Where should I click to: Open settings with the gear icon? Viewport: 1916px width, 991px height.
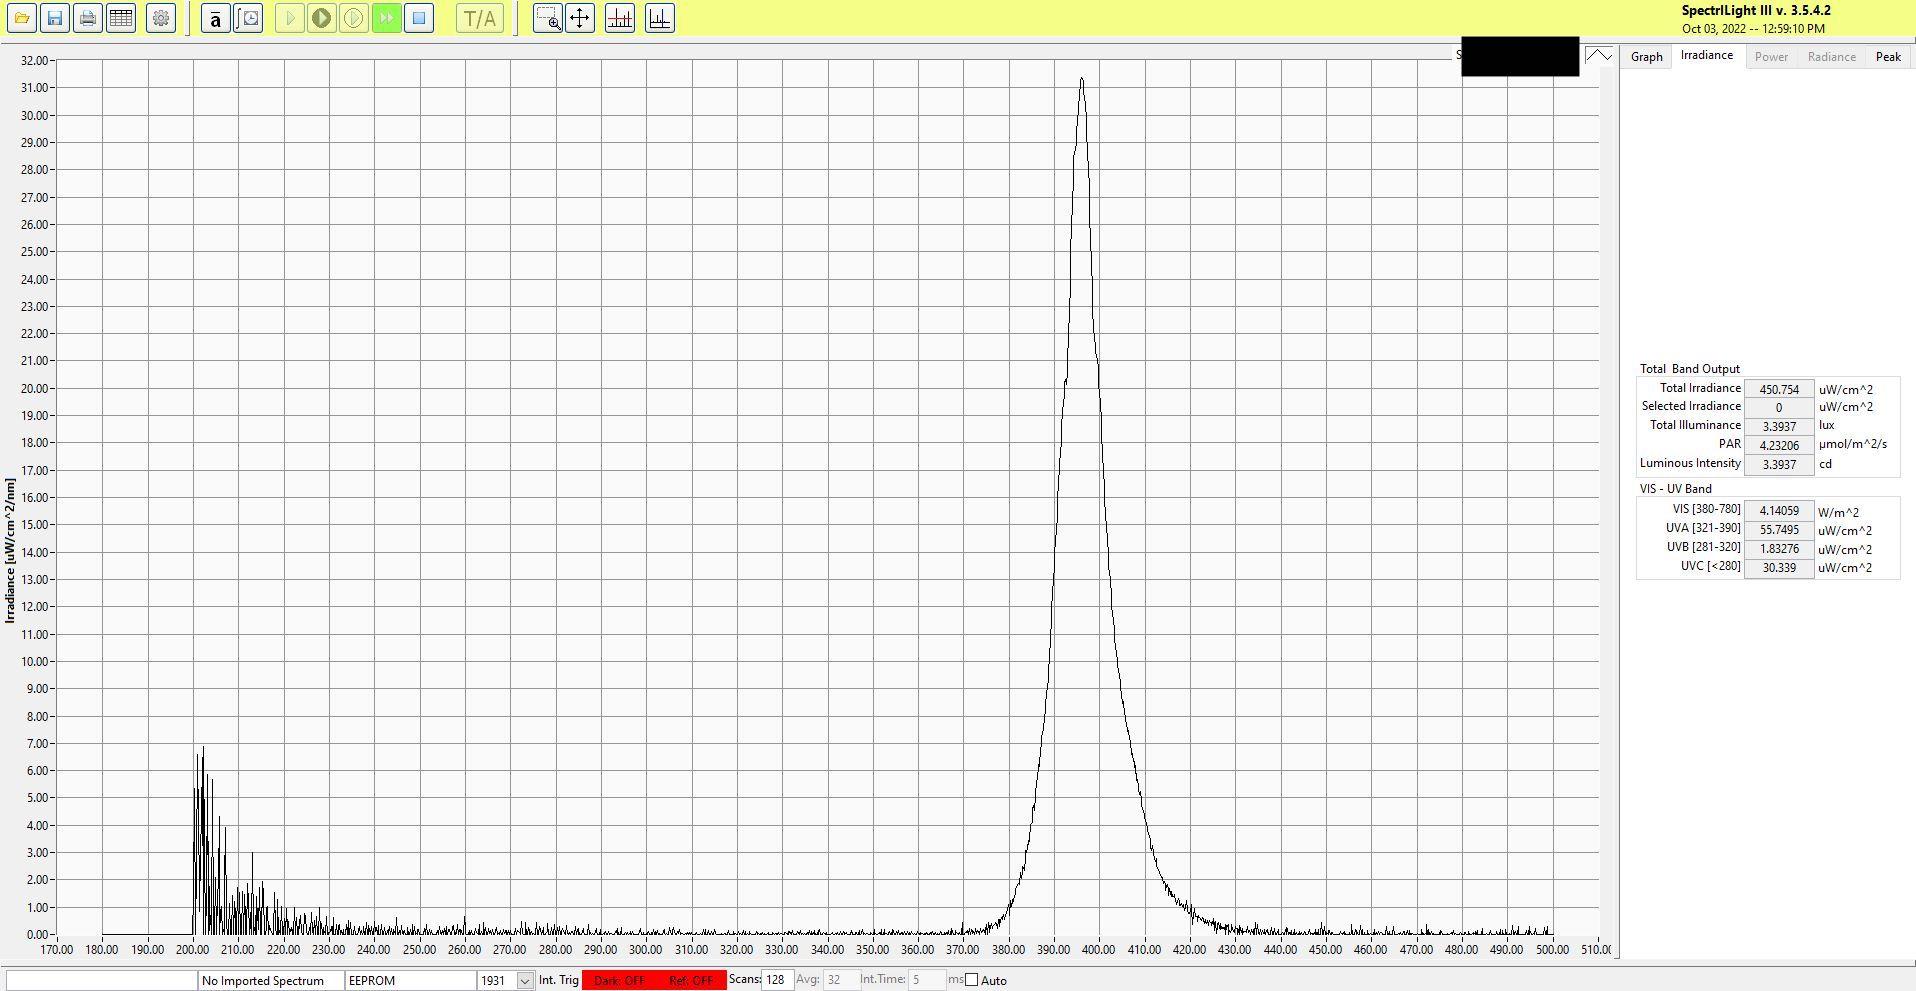click(x=161, y=18)
